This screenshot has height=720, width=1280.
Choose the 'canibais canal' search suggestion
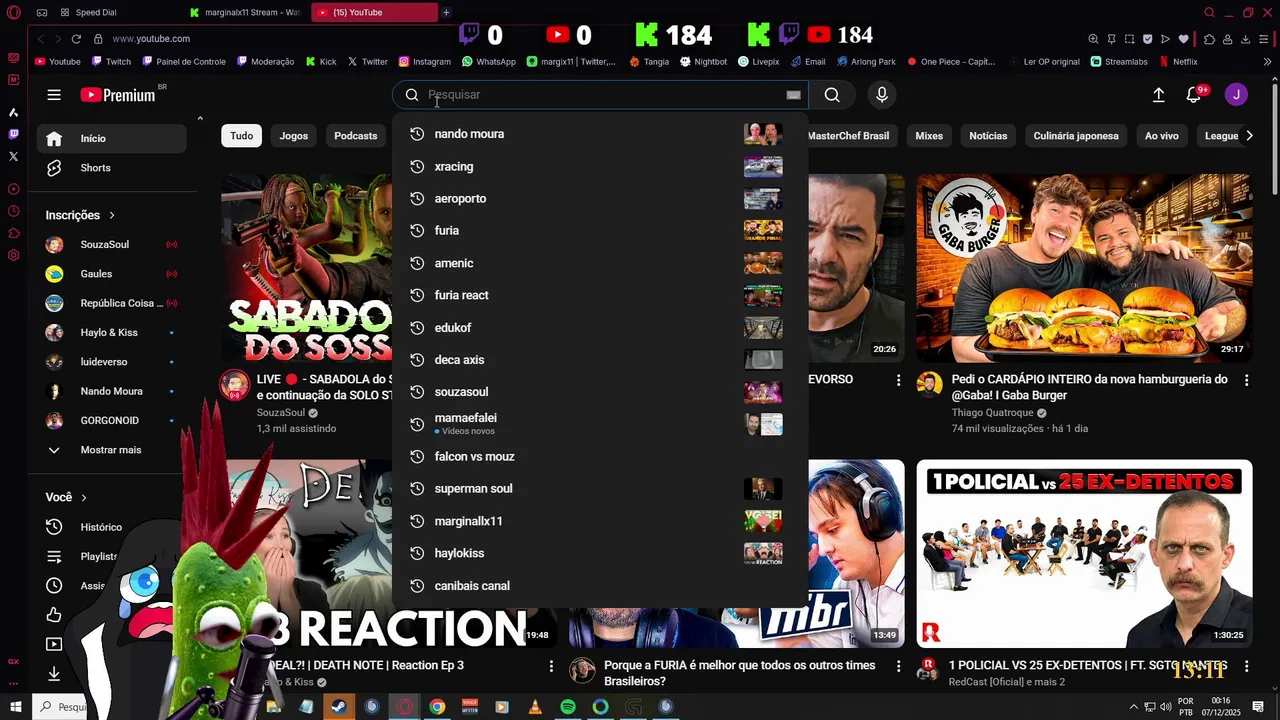coord(600,586)
